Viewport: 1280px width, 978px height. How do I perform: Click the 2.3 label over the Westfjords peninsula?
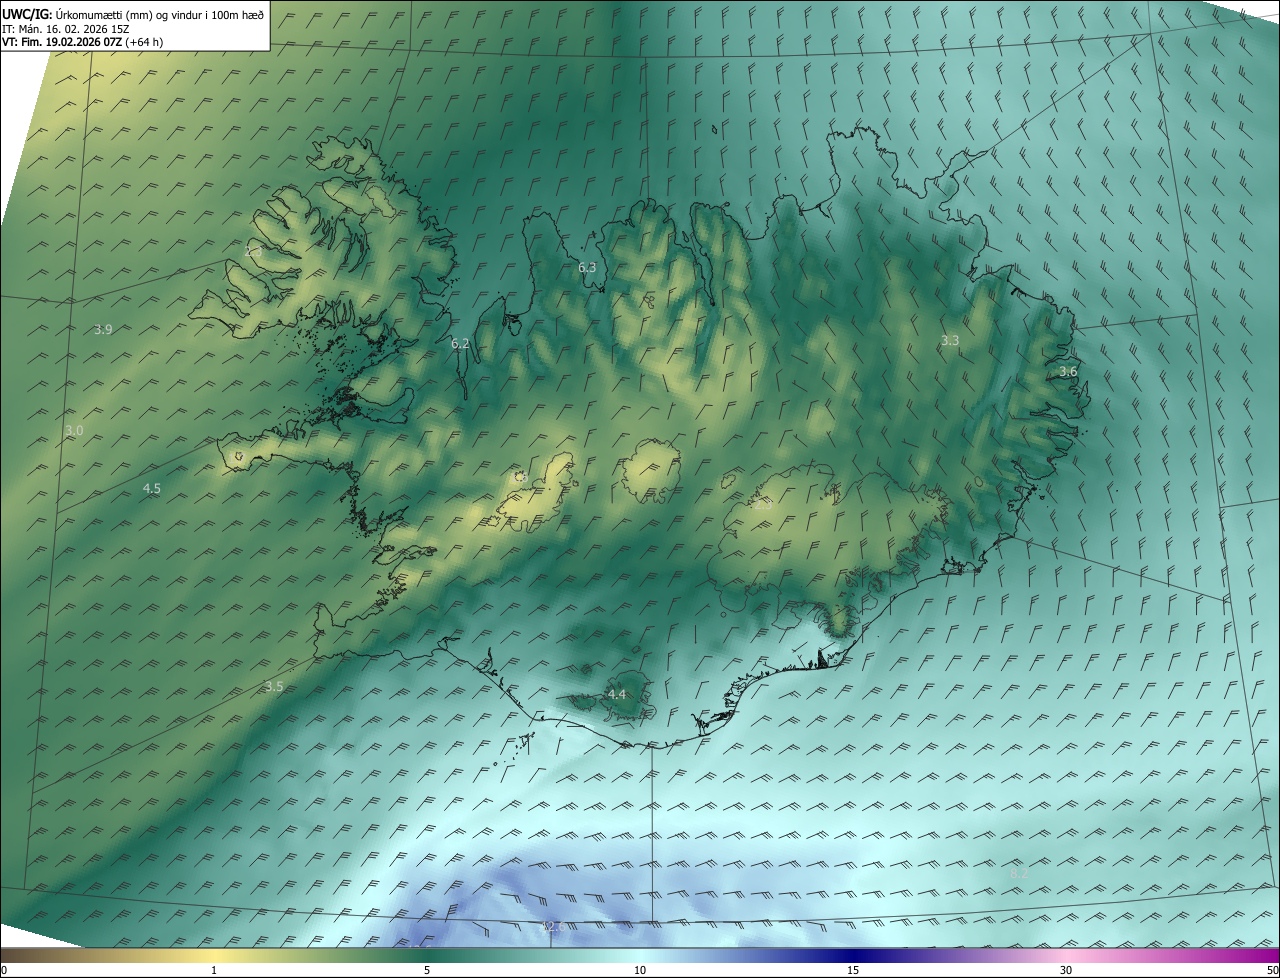(253, 251)
